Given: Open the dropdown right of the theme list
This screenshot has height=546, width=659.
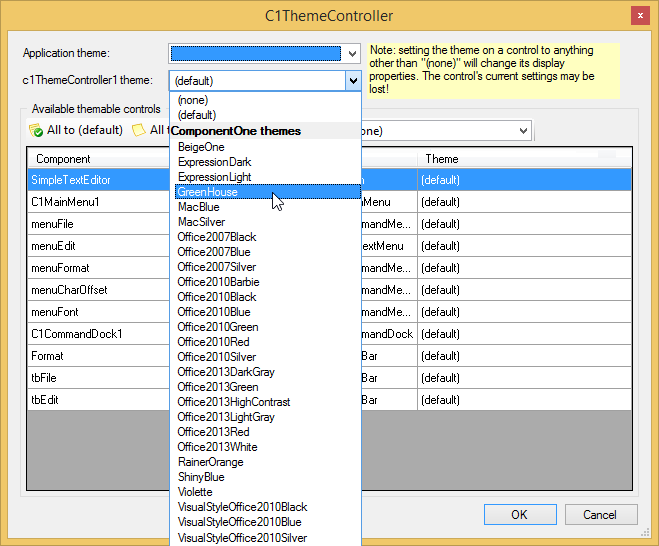Looking at the screenshot, I should 522,131.
